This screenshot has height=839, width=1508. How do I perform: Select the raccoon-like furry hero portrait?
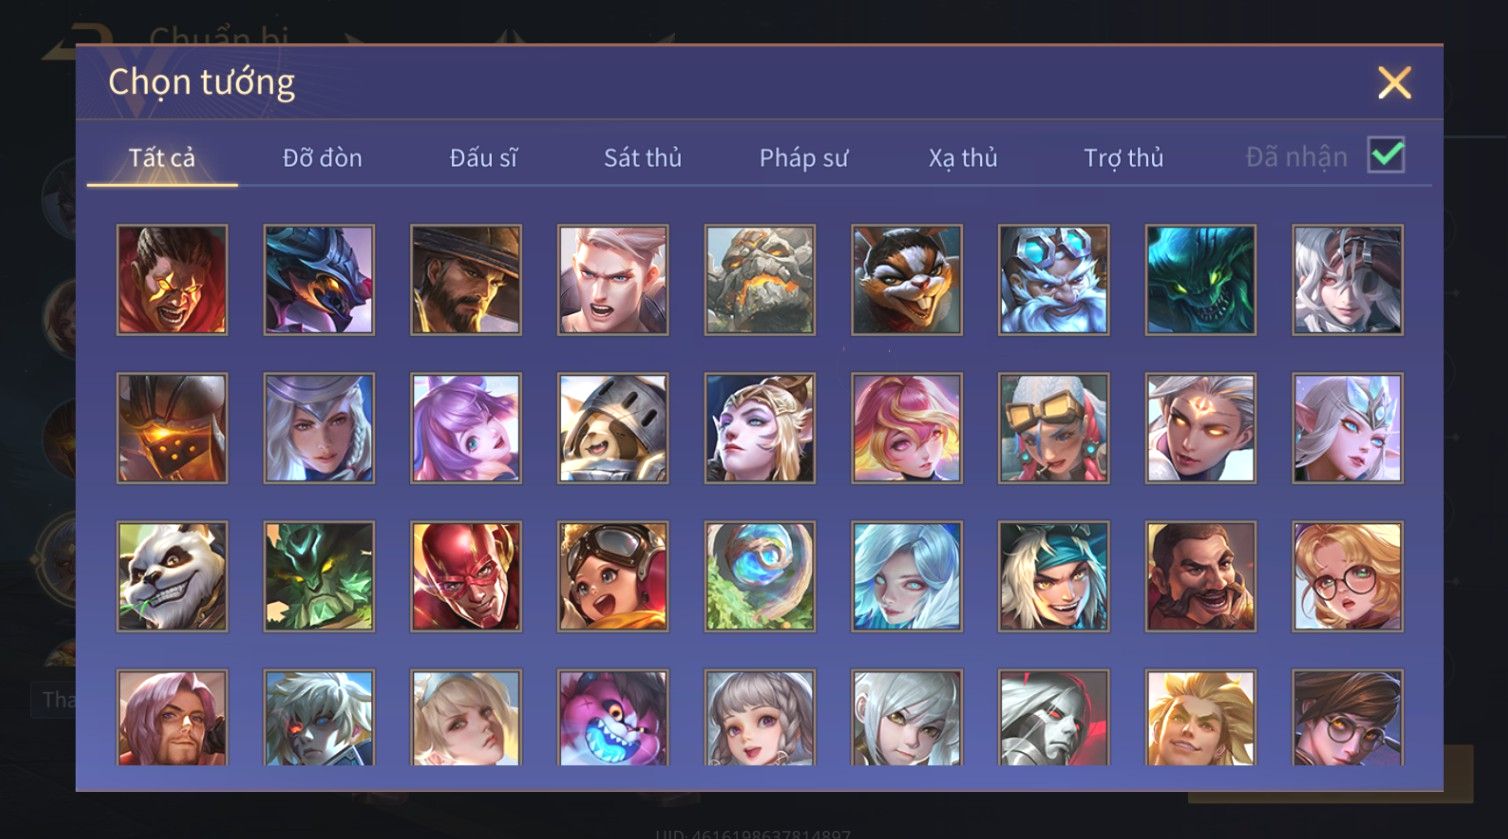click(x=907, y=280)
